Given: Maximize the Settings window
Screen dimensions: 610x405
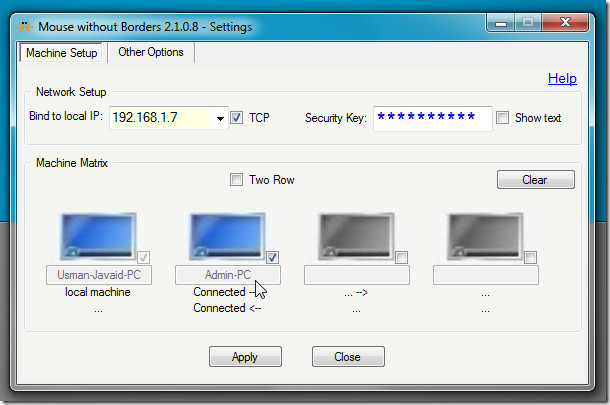Looking at the screenshot, I should 528,23.
